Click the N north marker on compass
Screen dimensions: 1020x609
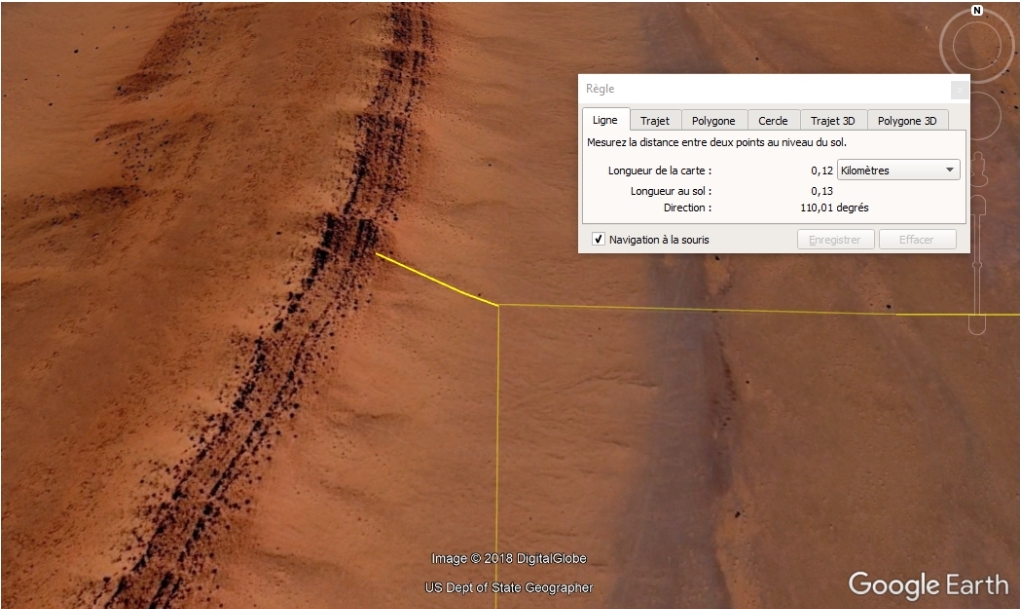tap(977, 11)
